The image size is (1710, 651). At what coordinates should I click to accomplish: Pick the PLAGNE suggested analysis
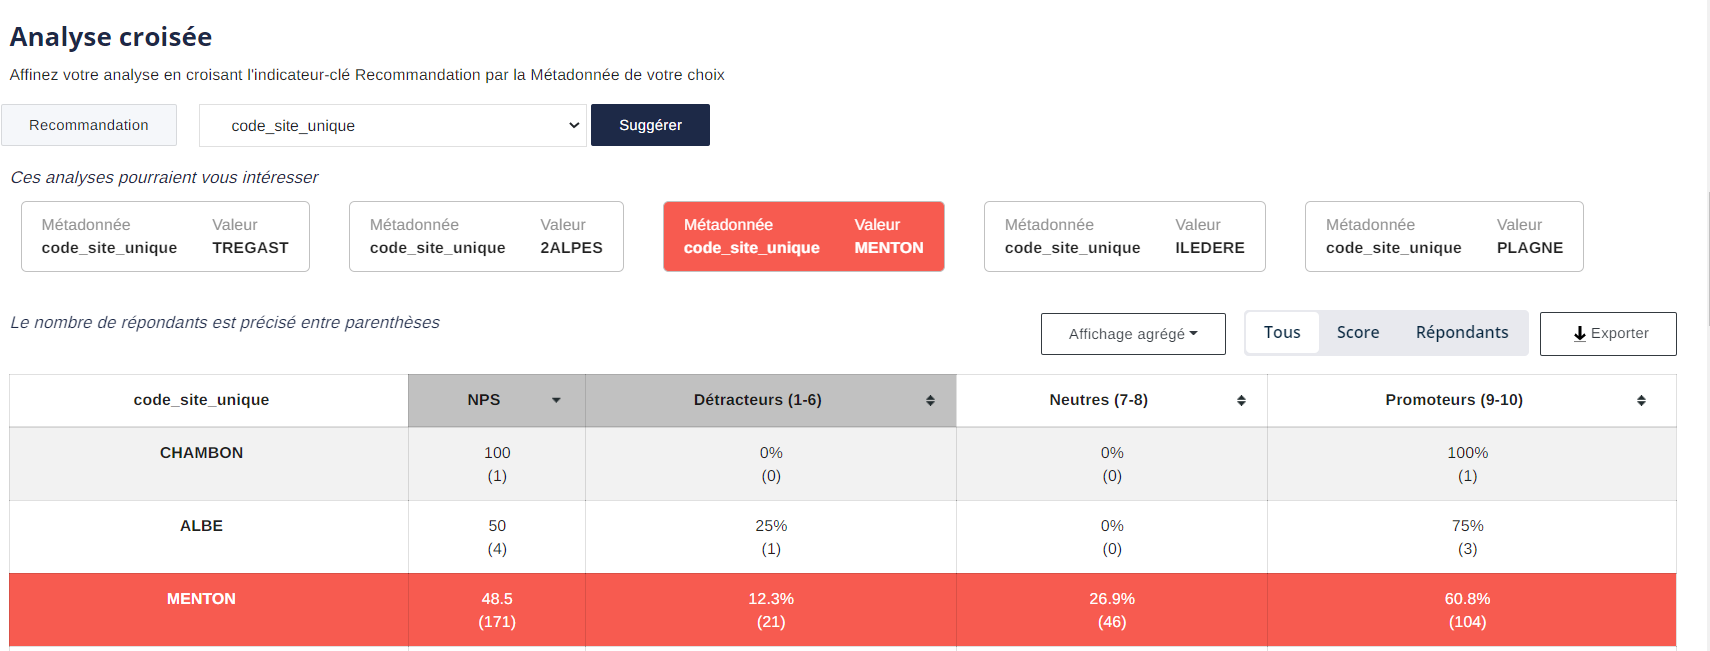(1444, 237)
